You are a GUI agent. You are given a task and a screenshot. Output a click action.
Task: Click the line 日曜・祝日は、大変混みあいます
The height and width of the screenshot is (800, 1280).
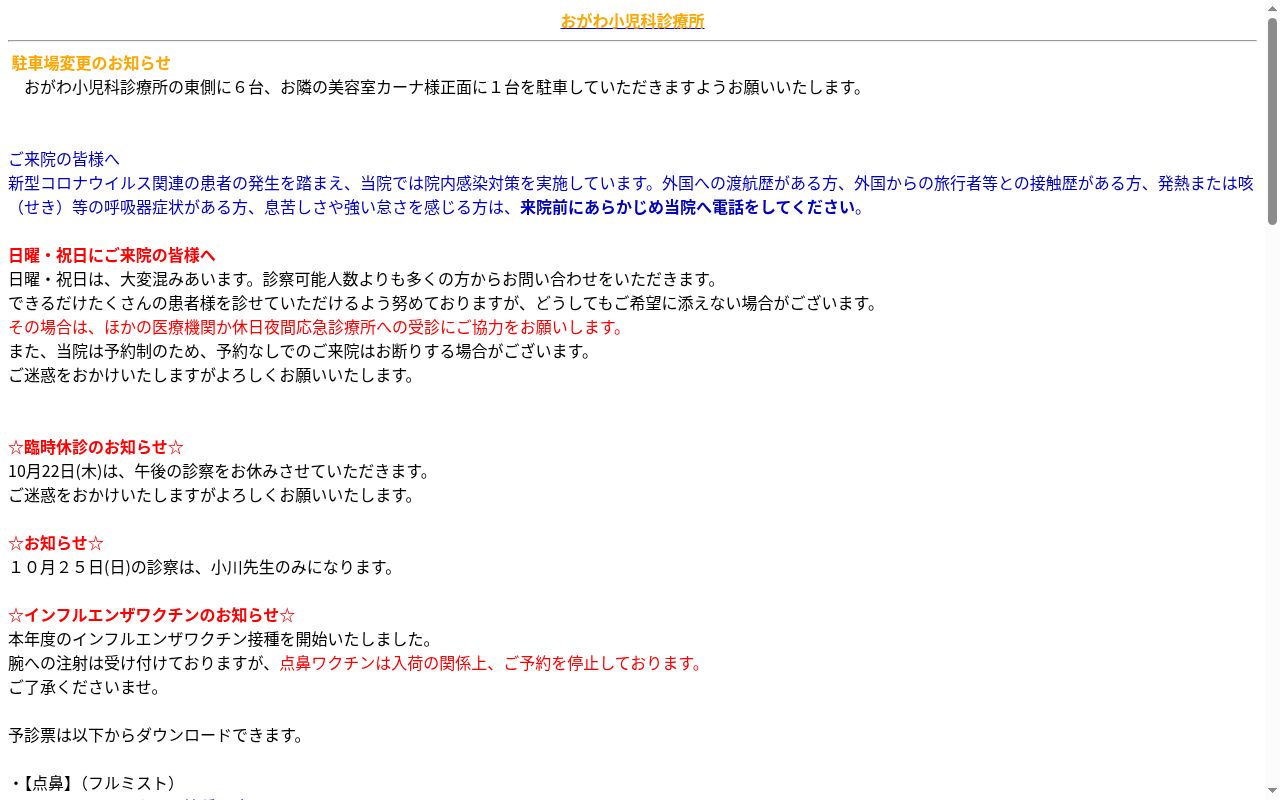pyautogui.click(x=364, y=279)
